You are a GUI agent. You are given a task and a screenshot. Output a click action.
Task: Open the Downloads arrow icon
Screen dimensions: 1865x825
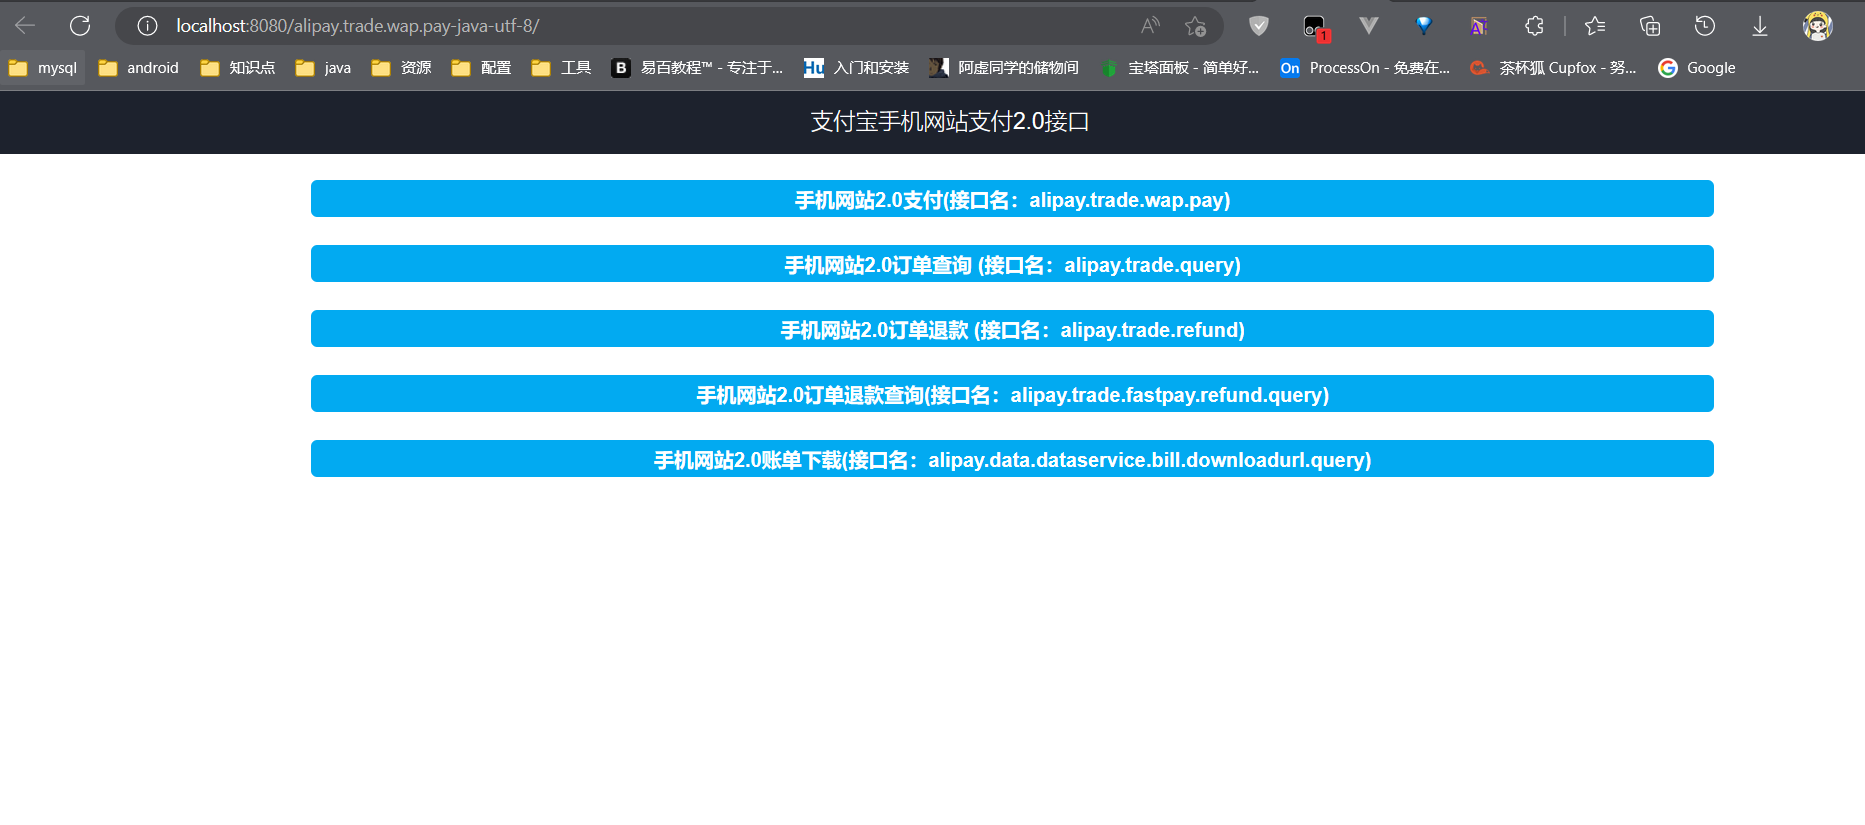click(x=1760, y=26)
